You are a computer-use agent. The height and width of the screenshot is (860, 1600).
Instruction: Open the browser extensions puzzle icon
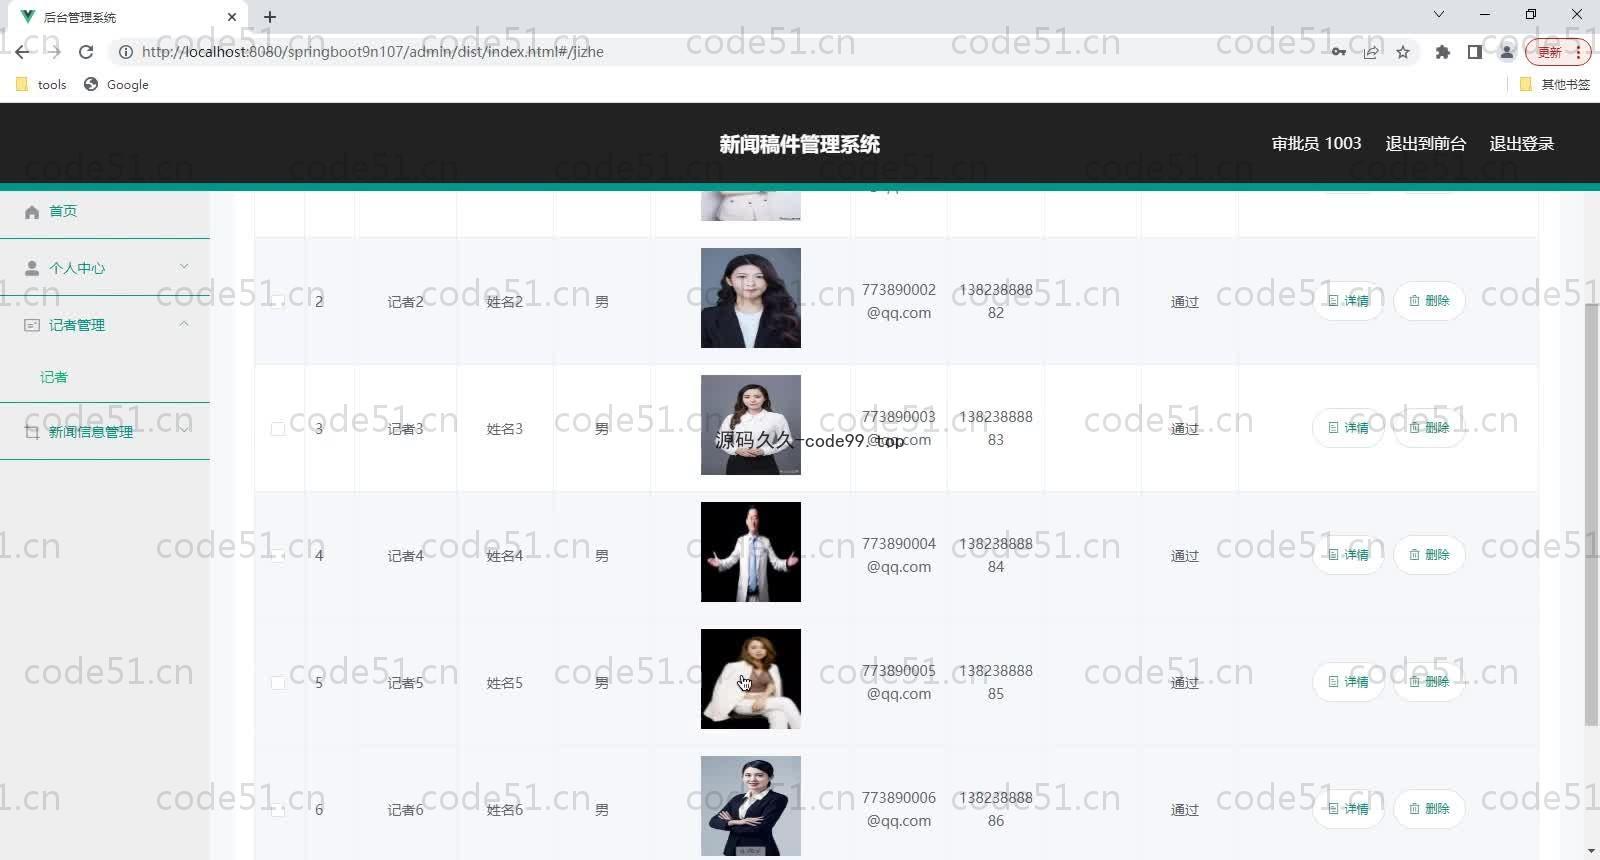1442,52
